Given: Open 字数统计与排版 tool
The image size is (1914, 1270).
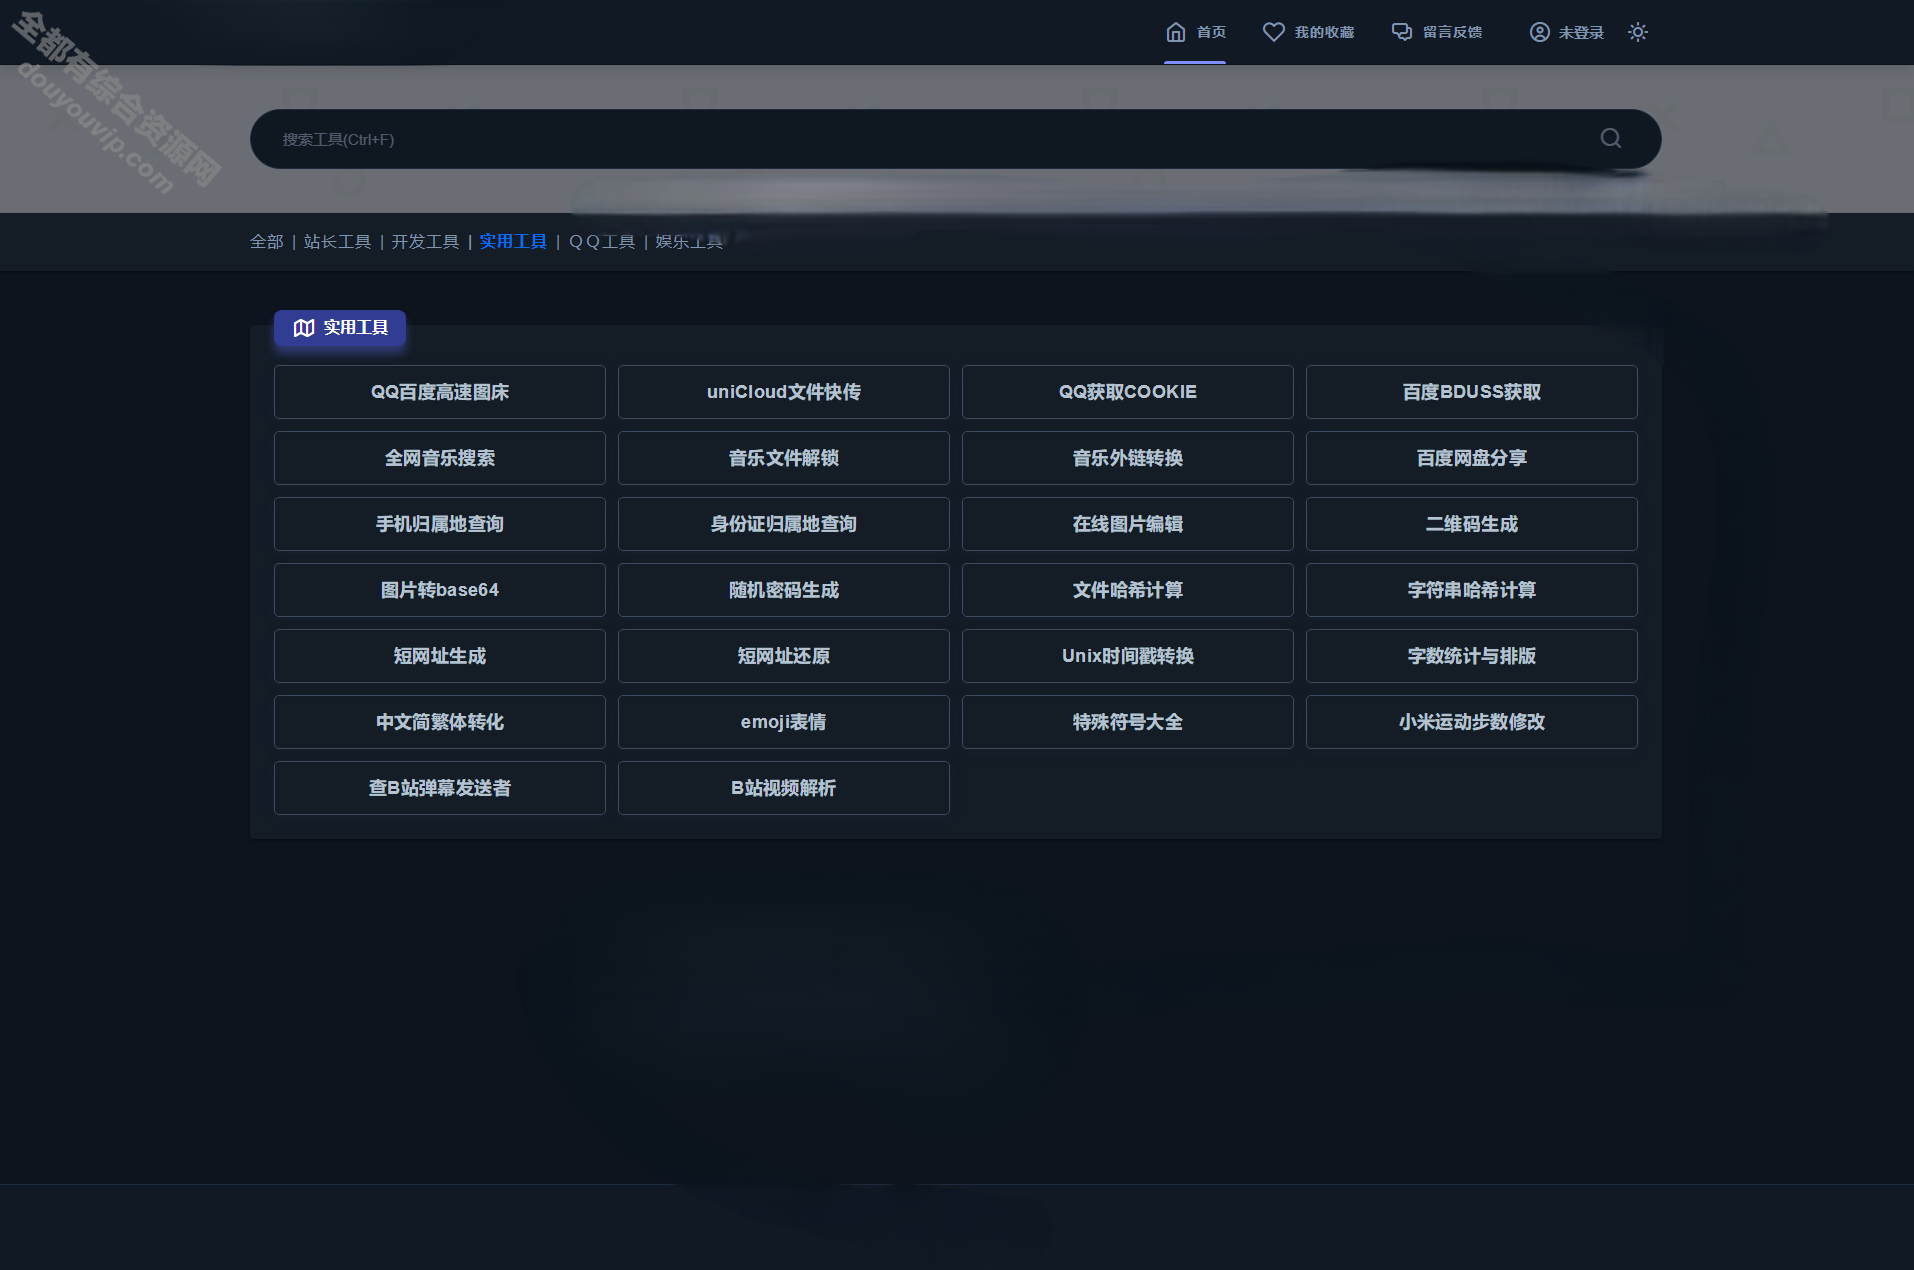Looking at the screenshot, I should [1472, 656].
